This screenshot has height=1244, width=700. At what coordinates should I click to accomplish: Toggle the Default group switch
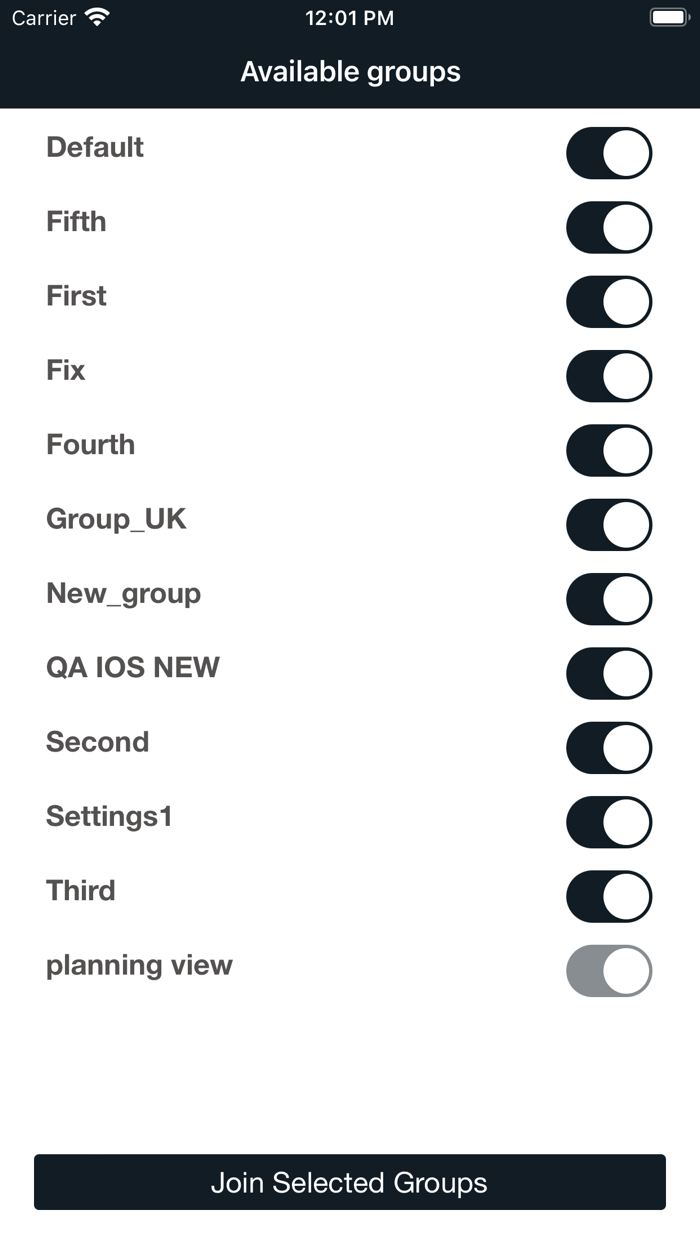609,153
